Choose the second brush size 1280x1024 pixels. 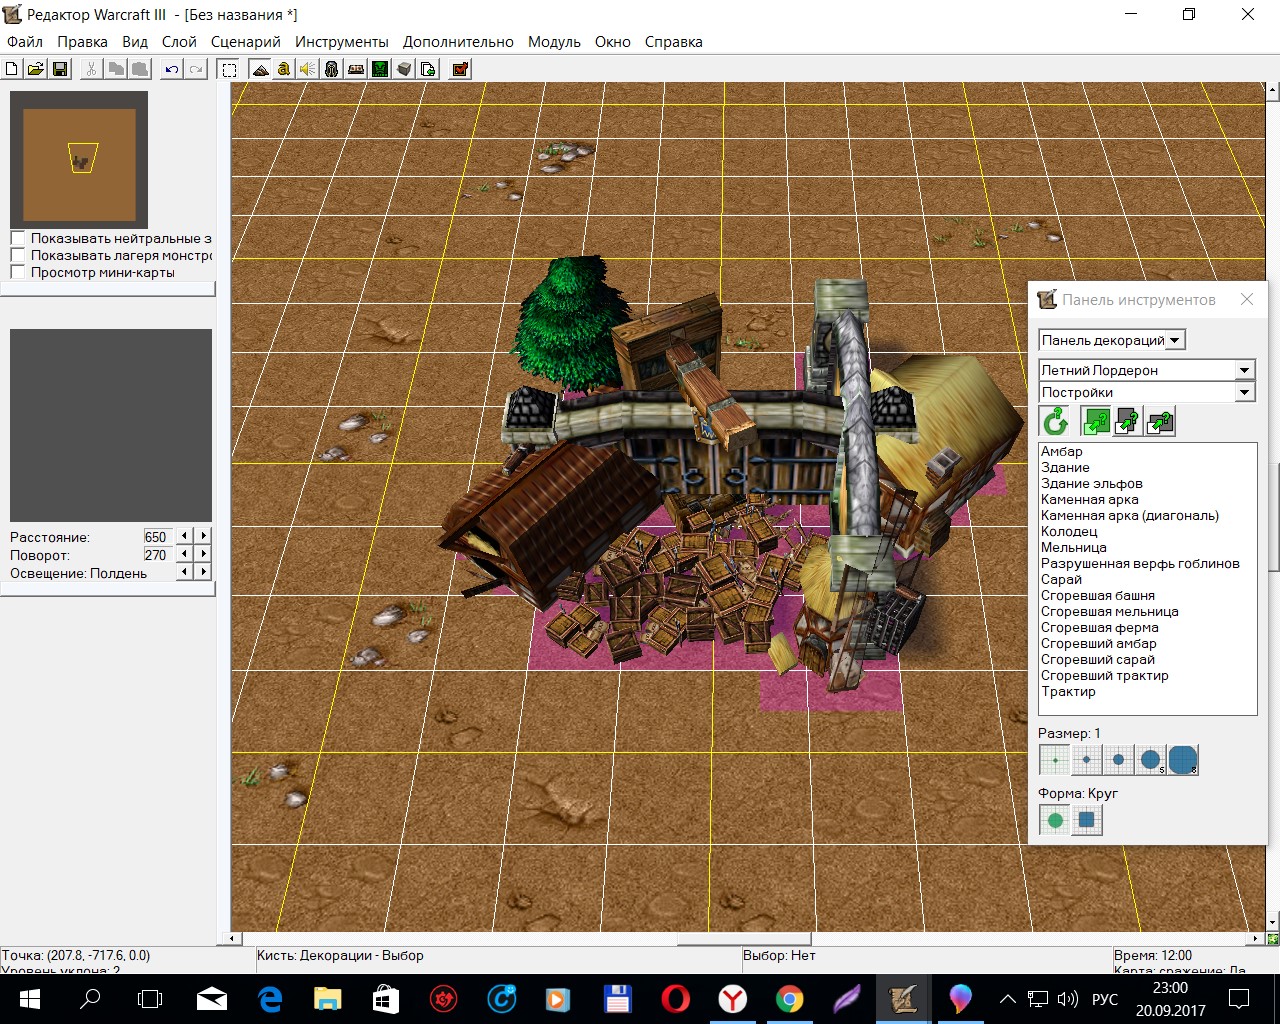(x=1087, y=760)
